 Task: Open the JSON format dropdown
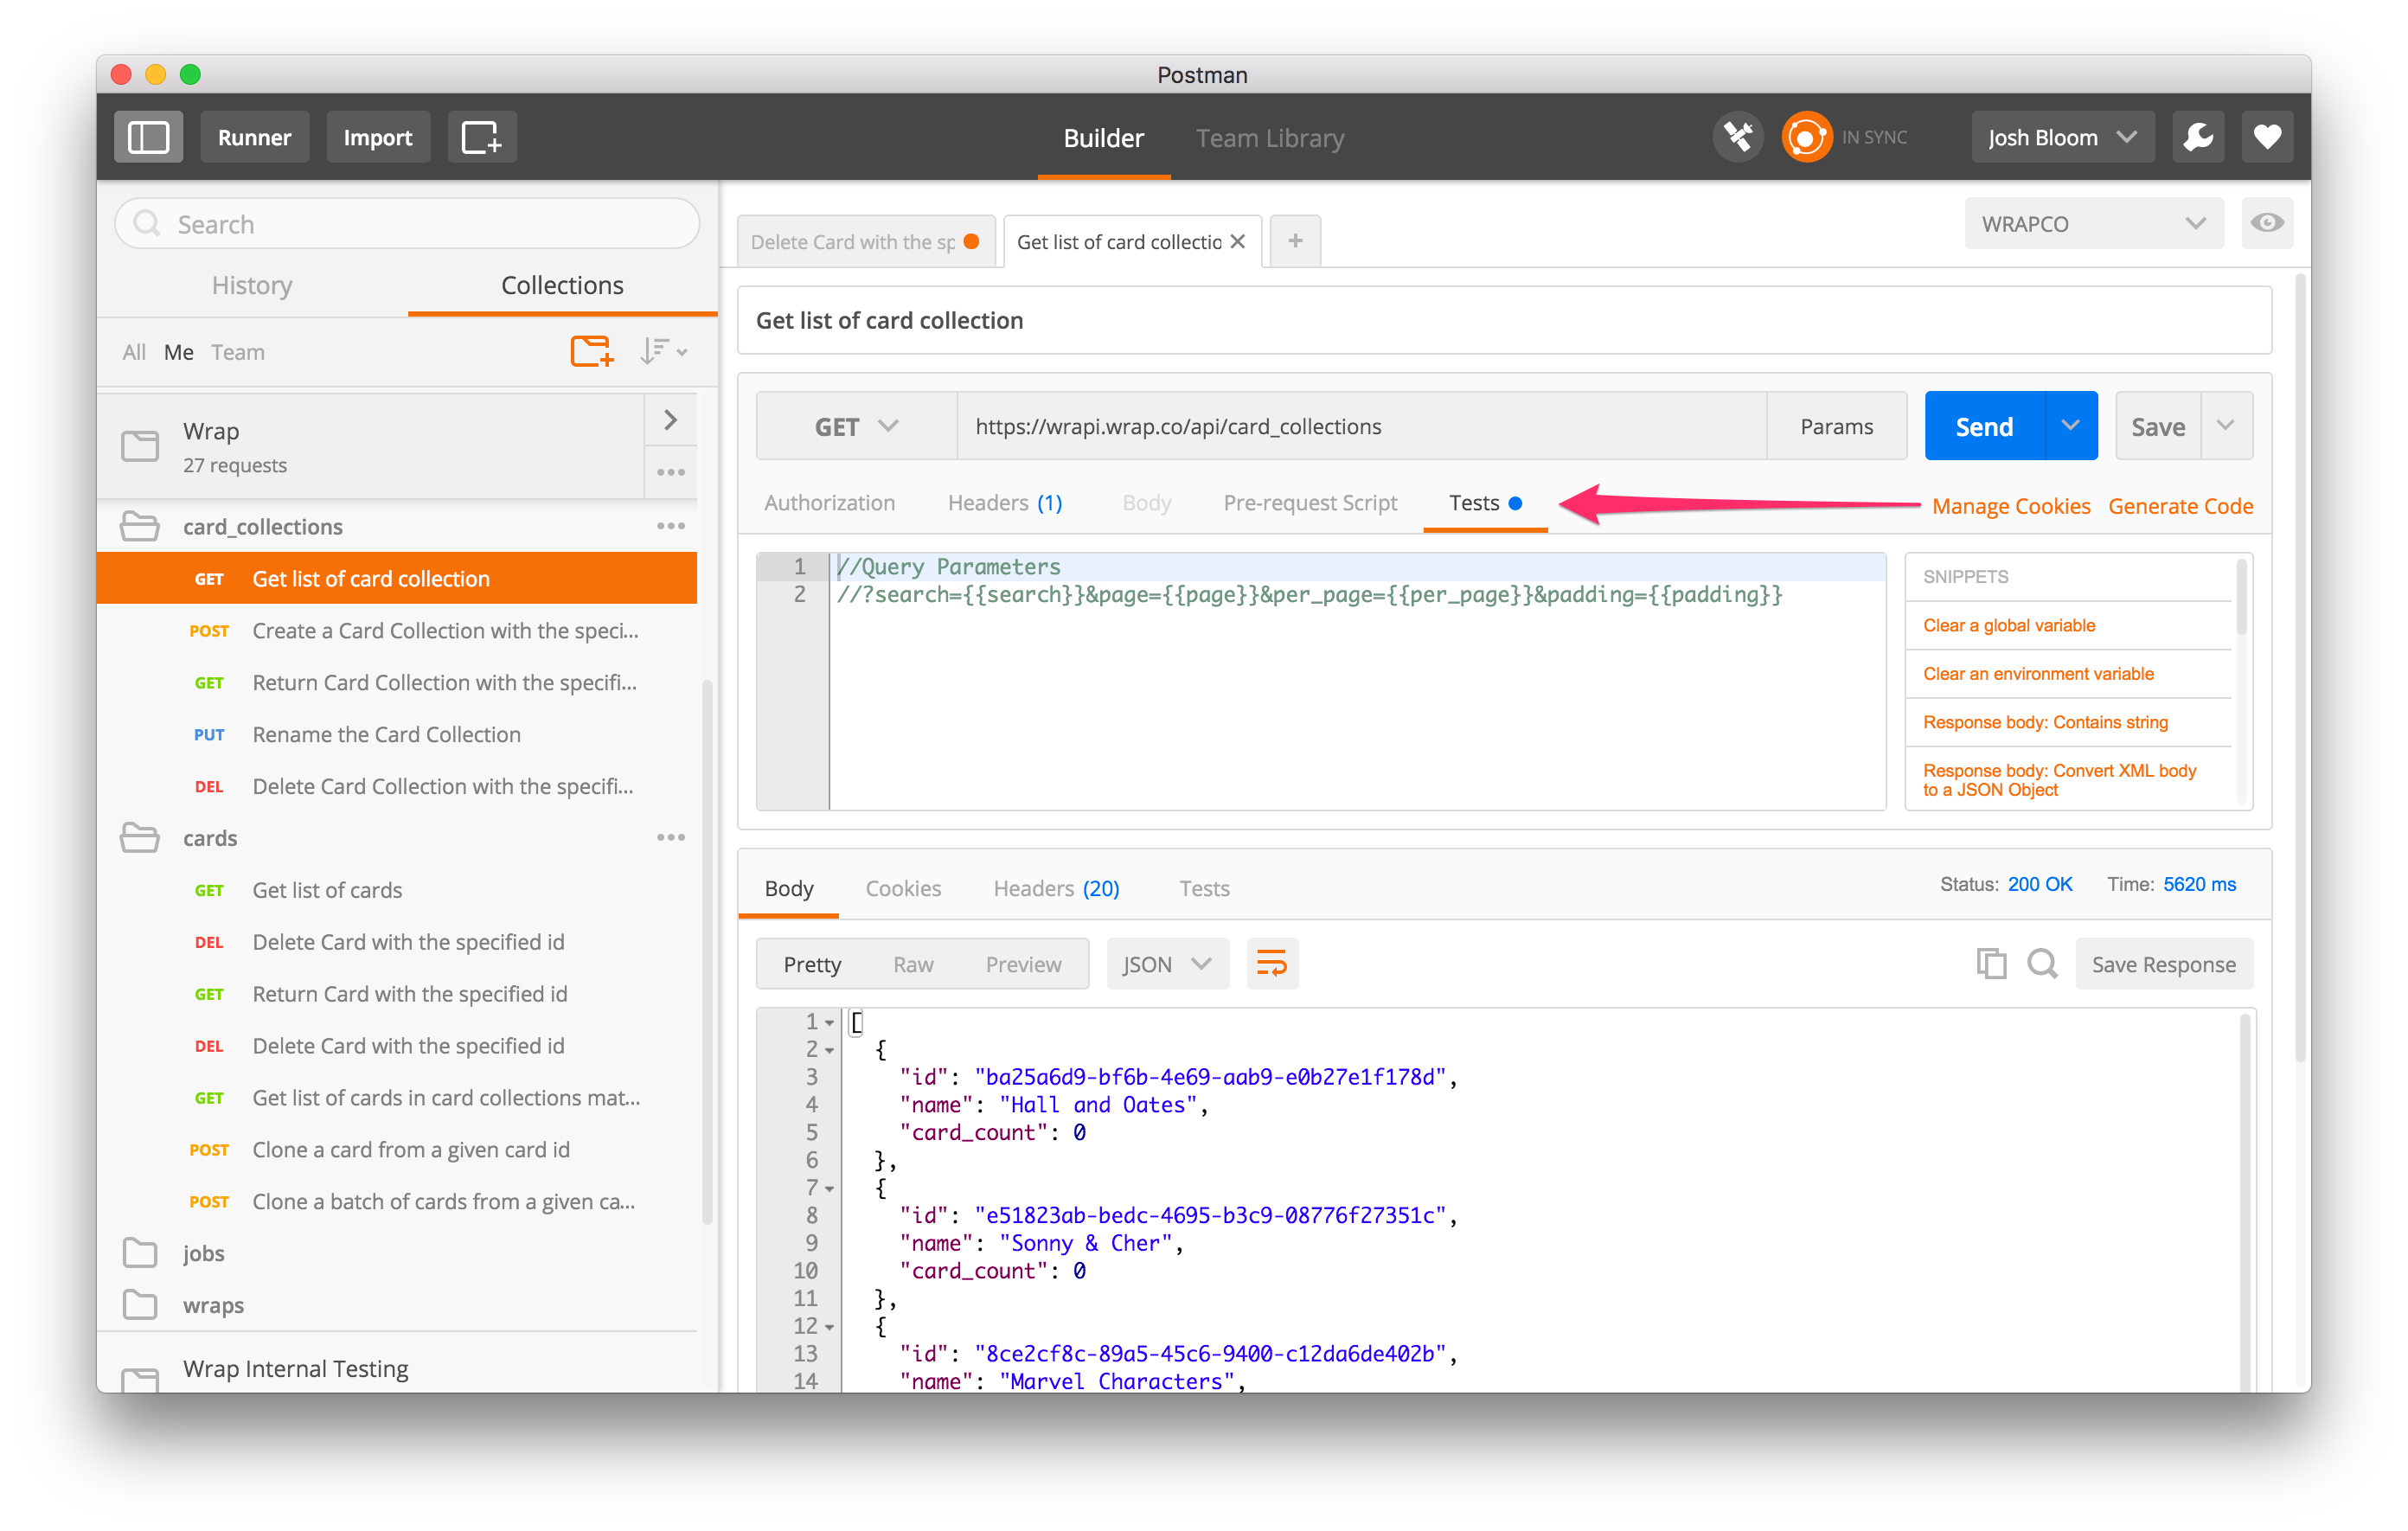(1167, 963)
